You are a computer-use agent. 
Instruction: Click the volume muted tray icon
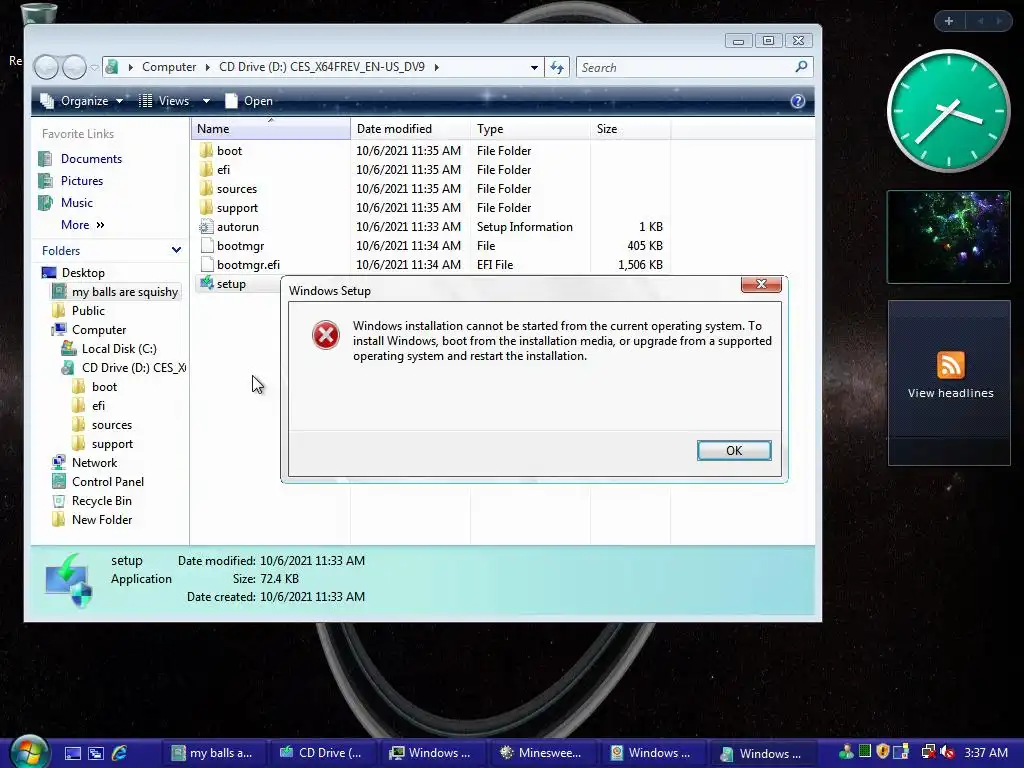pyautogui.click(x=948, y=753)
